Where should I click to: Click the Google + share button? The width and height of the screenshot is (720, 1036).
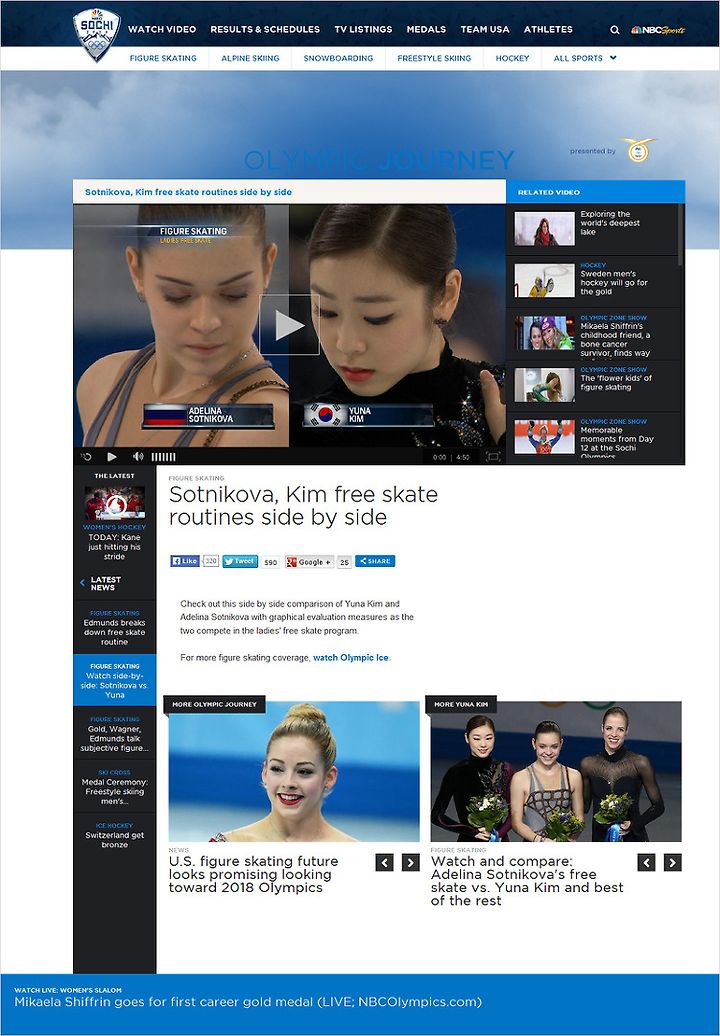309,562
